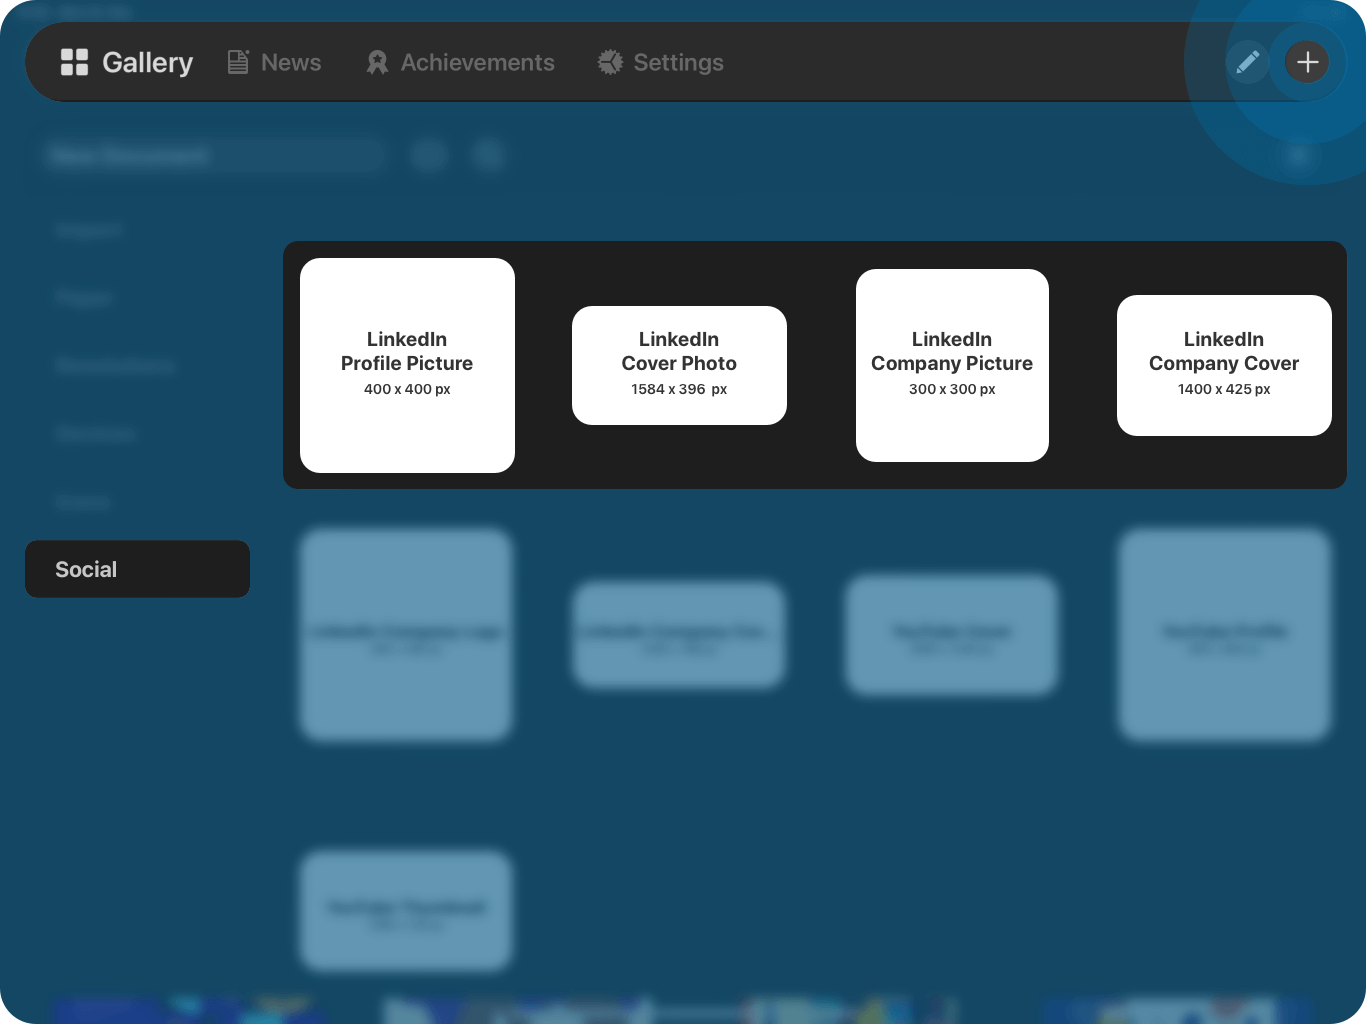Viewport: 1366px width, 1024px height.
Task: Click the Achievements ribbon icon
Action: (377, 62)
